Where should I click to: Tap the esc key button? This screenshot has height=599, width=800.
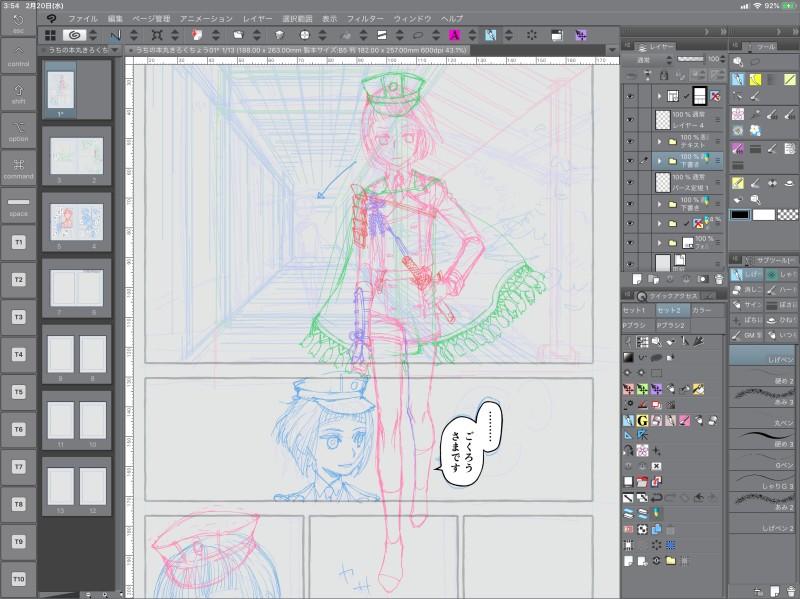[18, 23]
